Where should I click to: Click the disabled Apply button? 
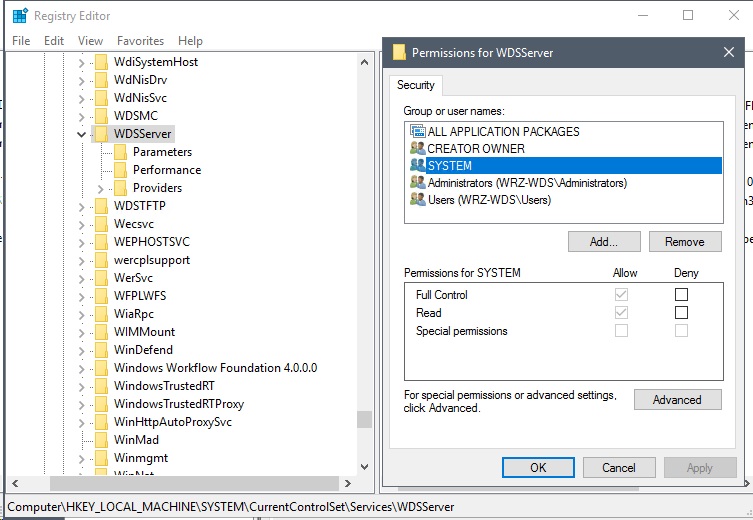click(x=700, y=468)
